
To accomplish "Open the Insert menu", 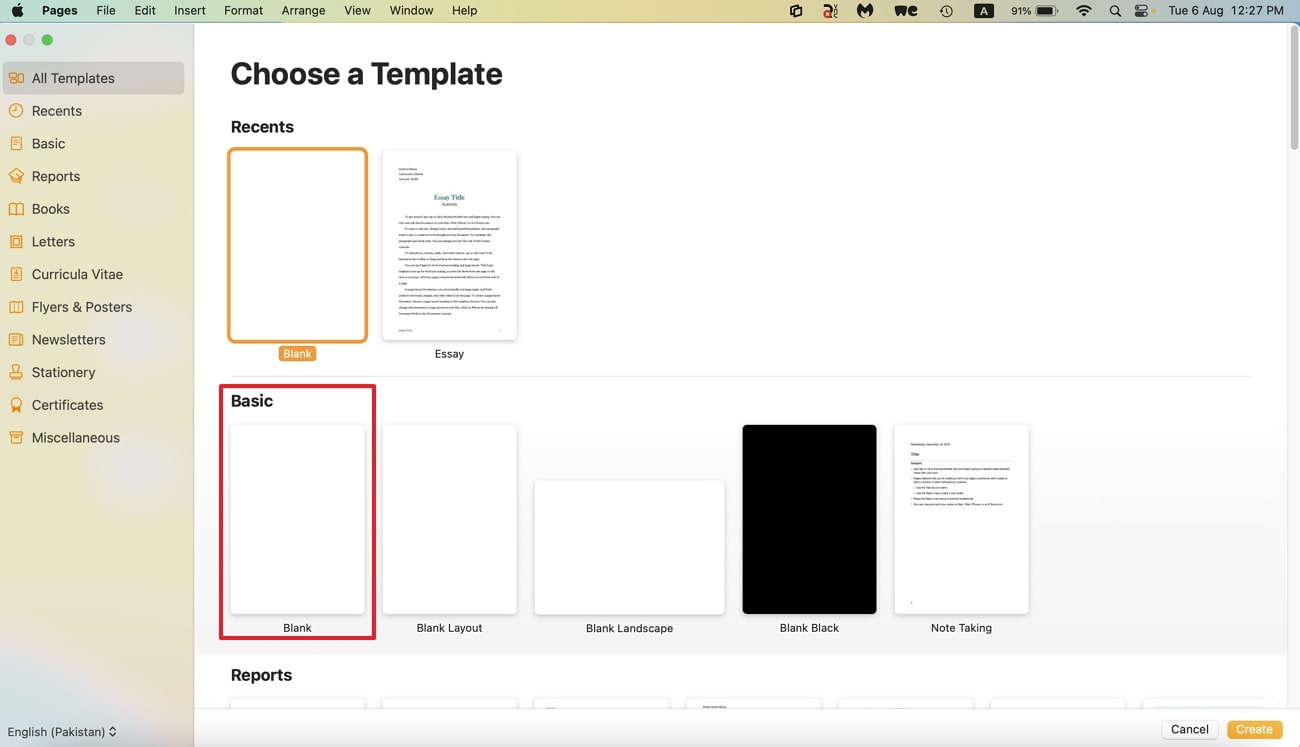I will 189,10.
